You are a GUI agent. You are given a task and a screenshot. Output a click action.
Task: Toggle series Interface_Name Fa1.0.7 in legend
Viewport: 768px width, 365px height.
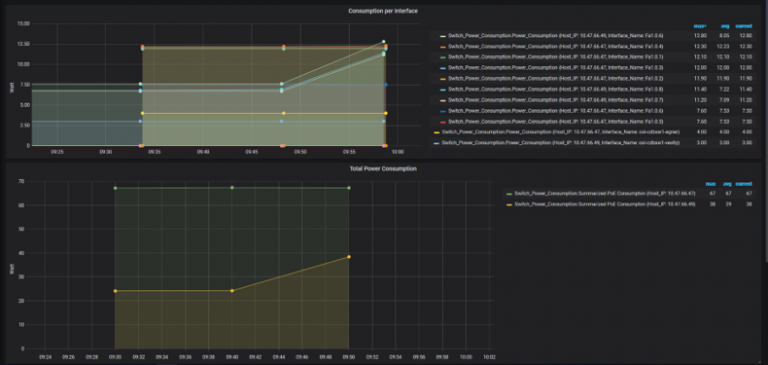coord(556,100)
